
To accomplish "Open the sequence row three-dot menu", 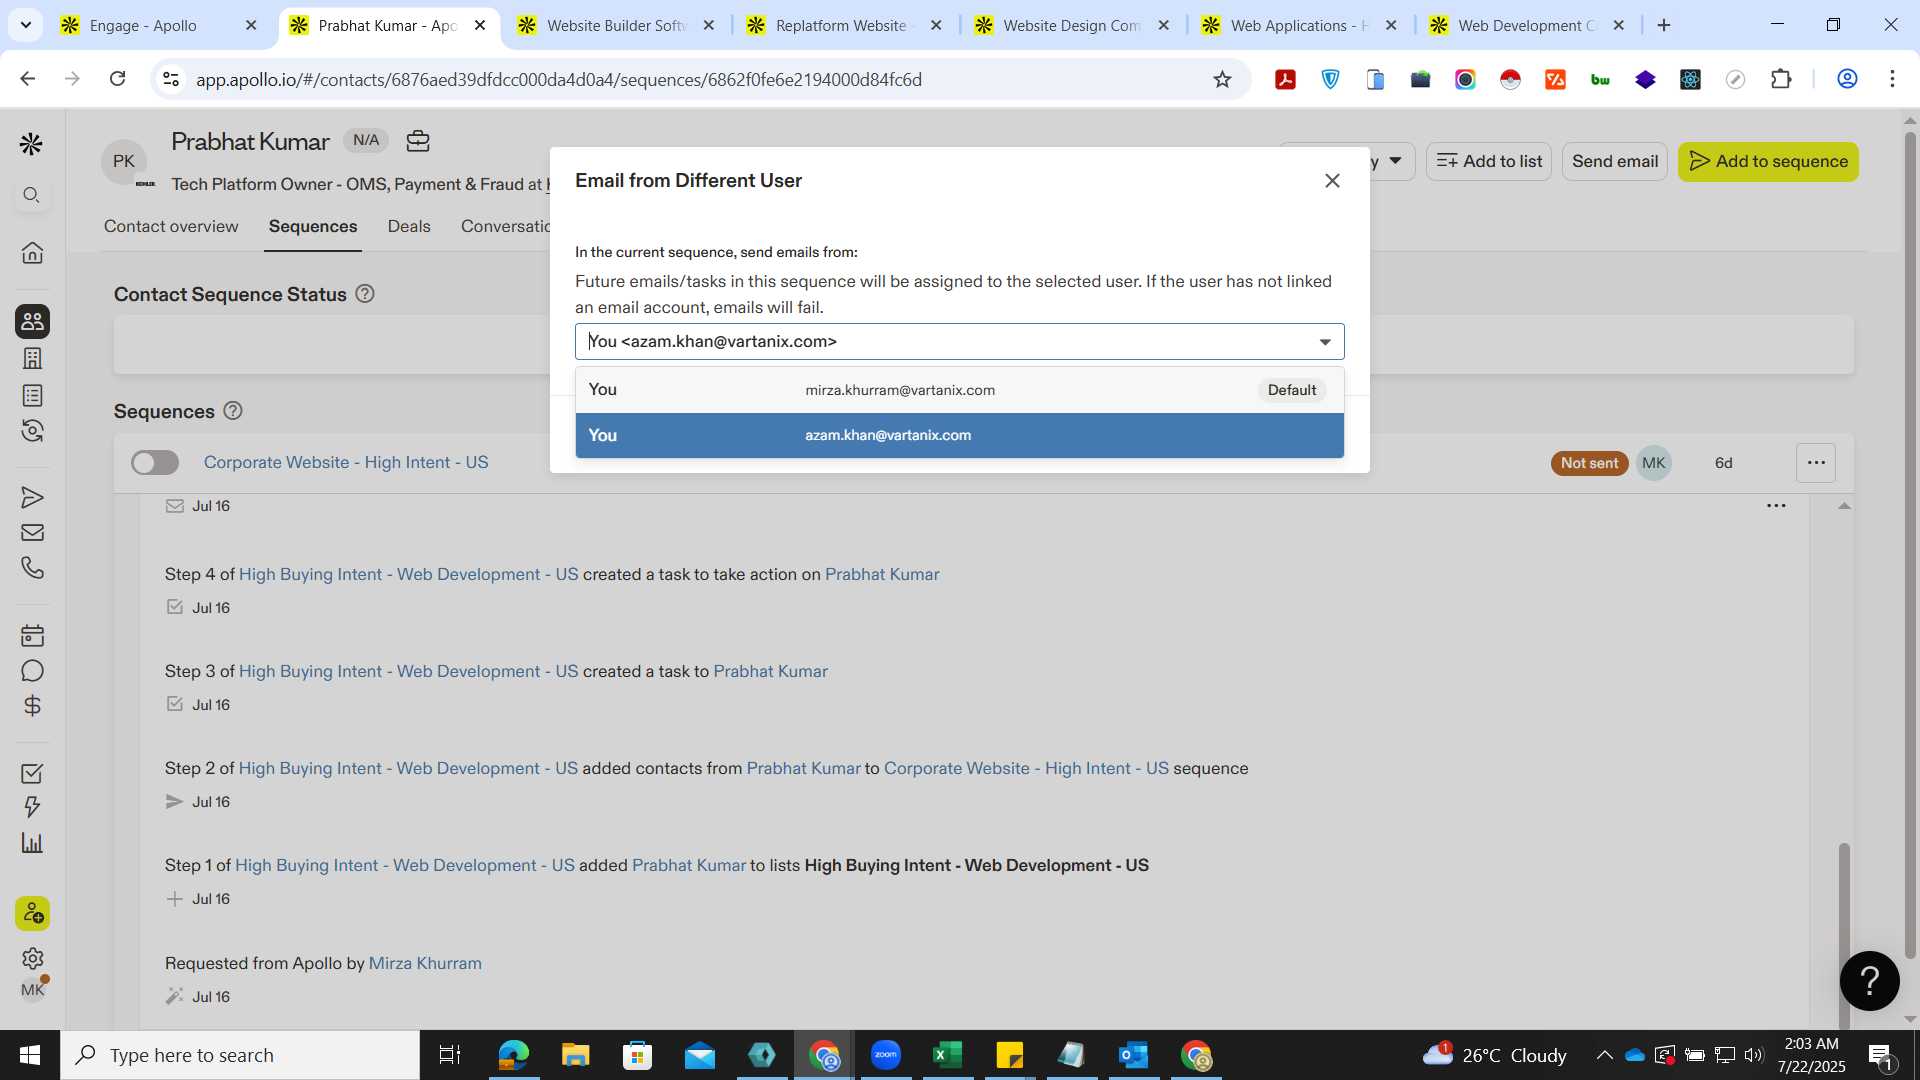I will pyautogui.click(x=1816, y=463).
